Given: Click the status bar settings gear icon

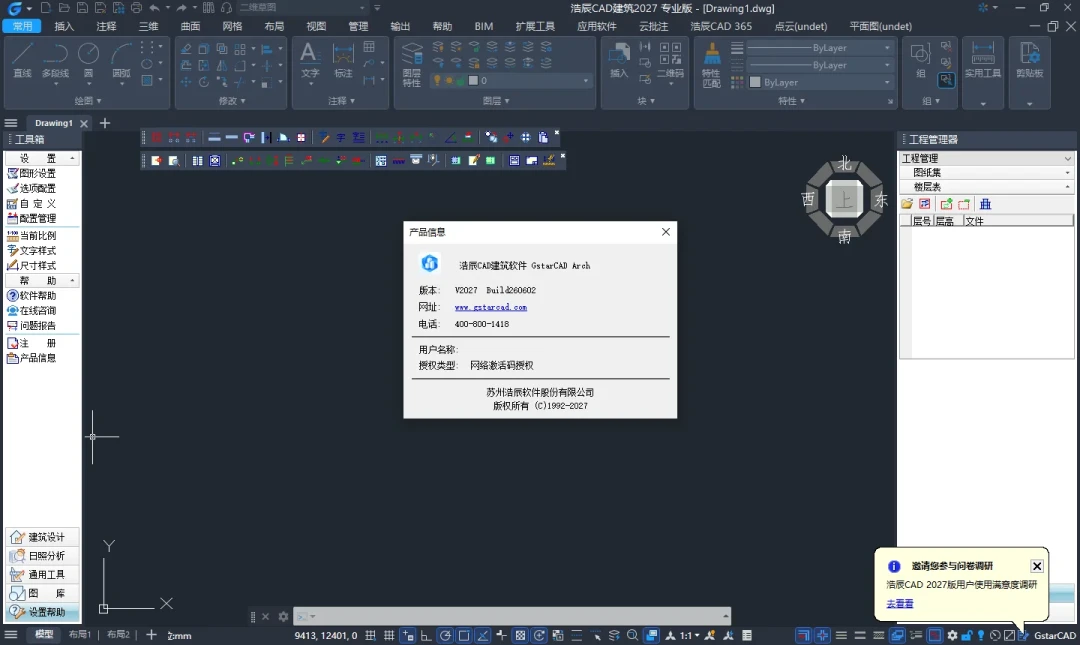Looking at the screenshot, I should coord(952,635).
